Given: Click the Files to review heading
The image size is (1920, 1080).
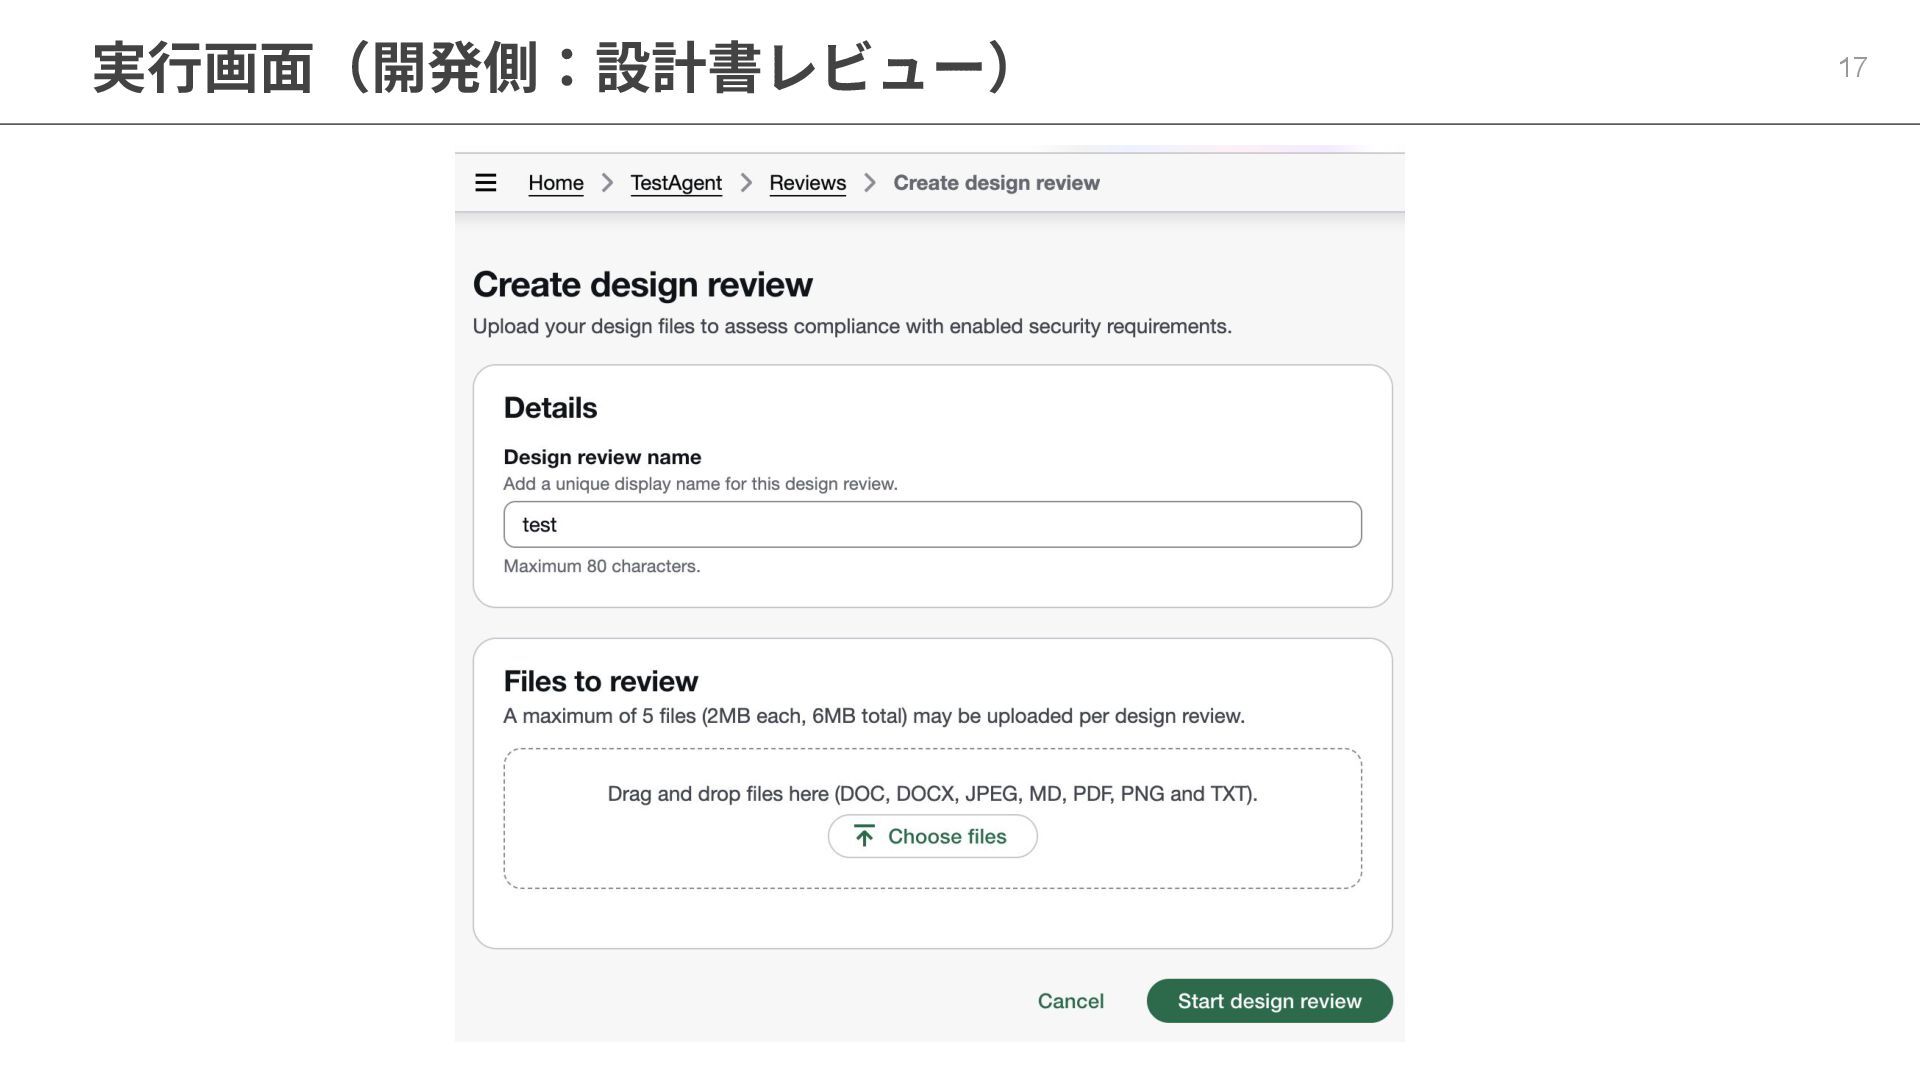Looking at the screenshot, I should pos(600,681).
